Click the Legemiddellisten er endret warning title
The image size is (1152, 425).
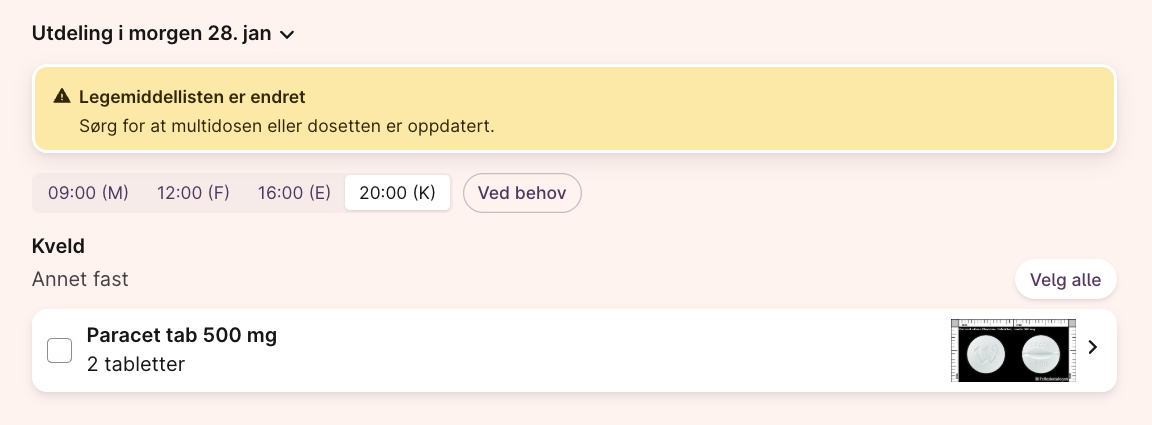192,97
